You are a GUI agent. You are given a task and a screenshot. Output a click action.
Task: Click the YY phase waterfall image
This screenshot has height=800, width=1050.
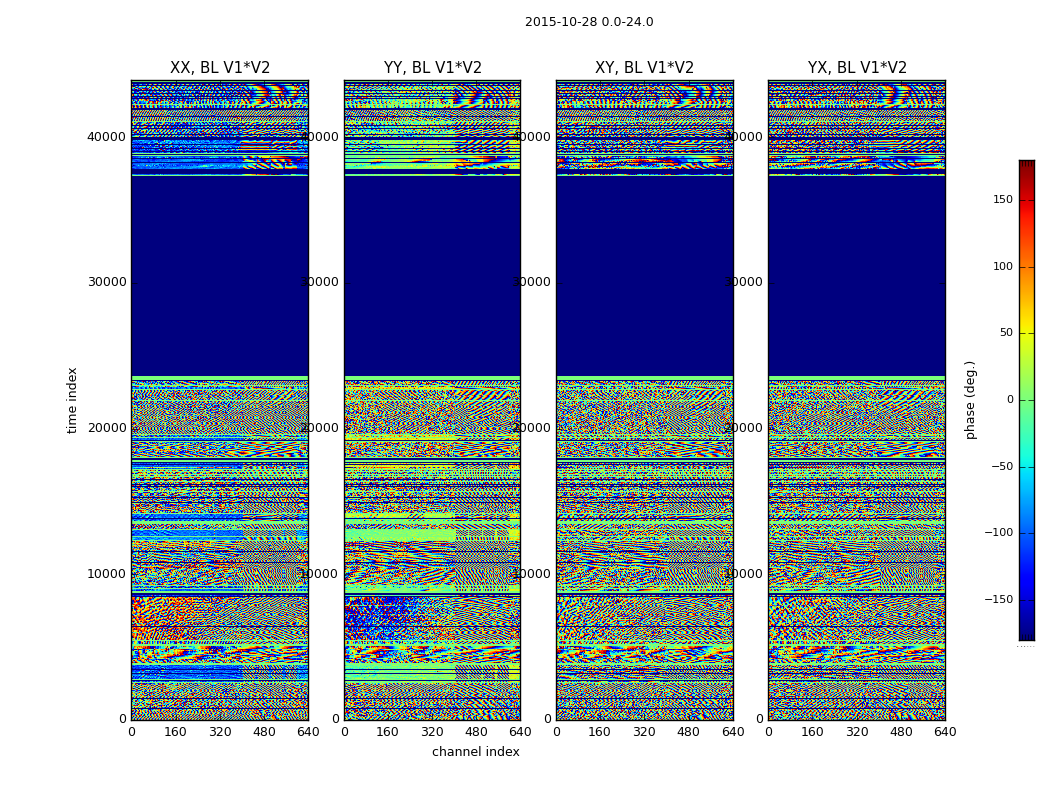tap(433, 400)
